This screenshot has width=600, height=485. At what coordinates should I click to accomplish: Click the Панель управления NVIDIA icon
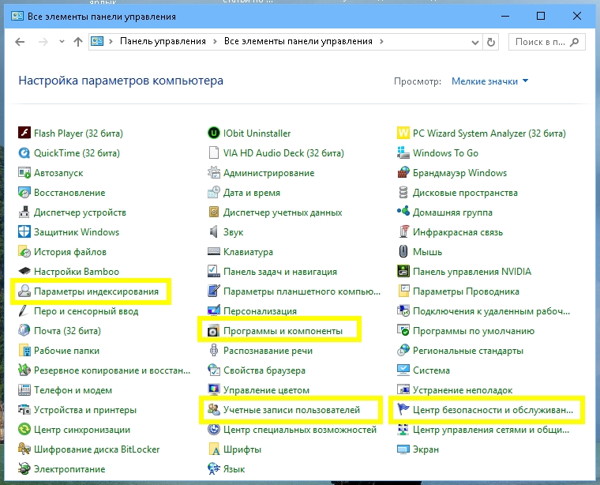click(403, 271)
